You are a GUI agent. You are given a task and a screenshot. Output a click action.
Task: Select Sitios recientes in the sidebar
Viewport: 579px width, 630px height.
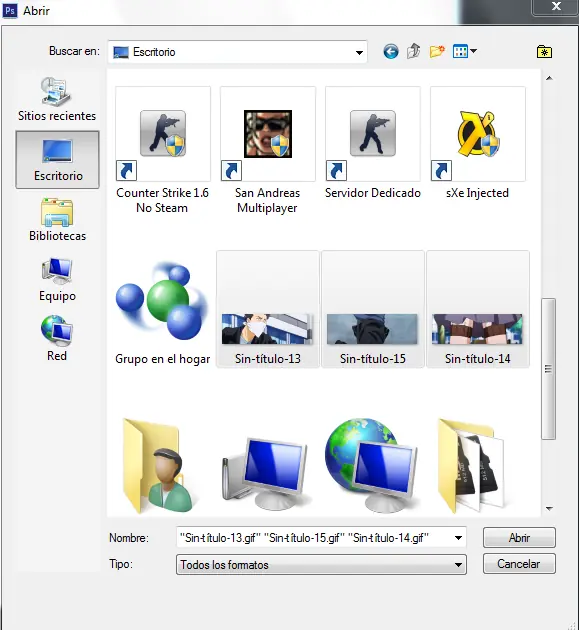coord(57,99)
